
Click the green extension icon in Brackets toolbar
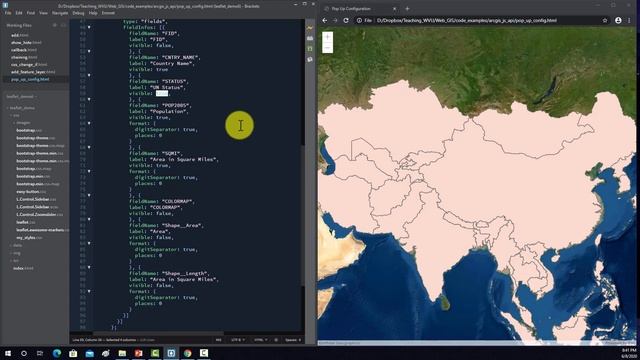click(310, 49)
